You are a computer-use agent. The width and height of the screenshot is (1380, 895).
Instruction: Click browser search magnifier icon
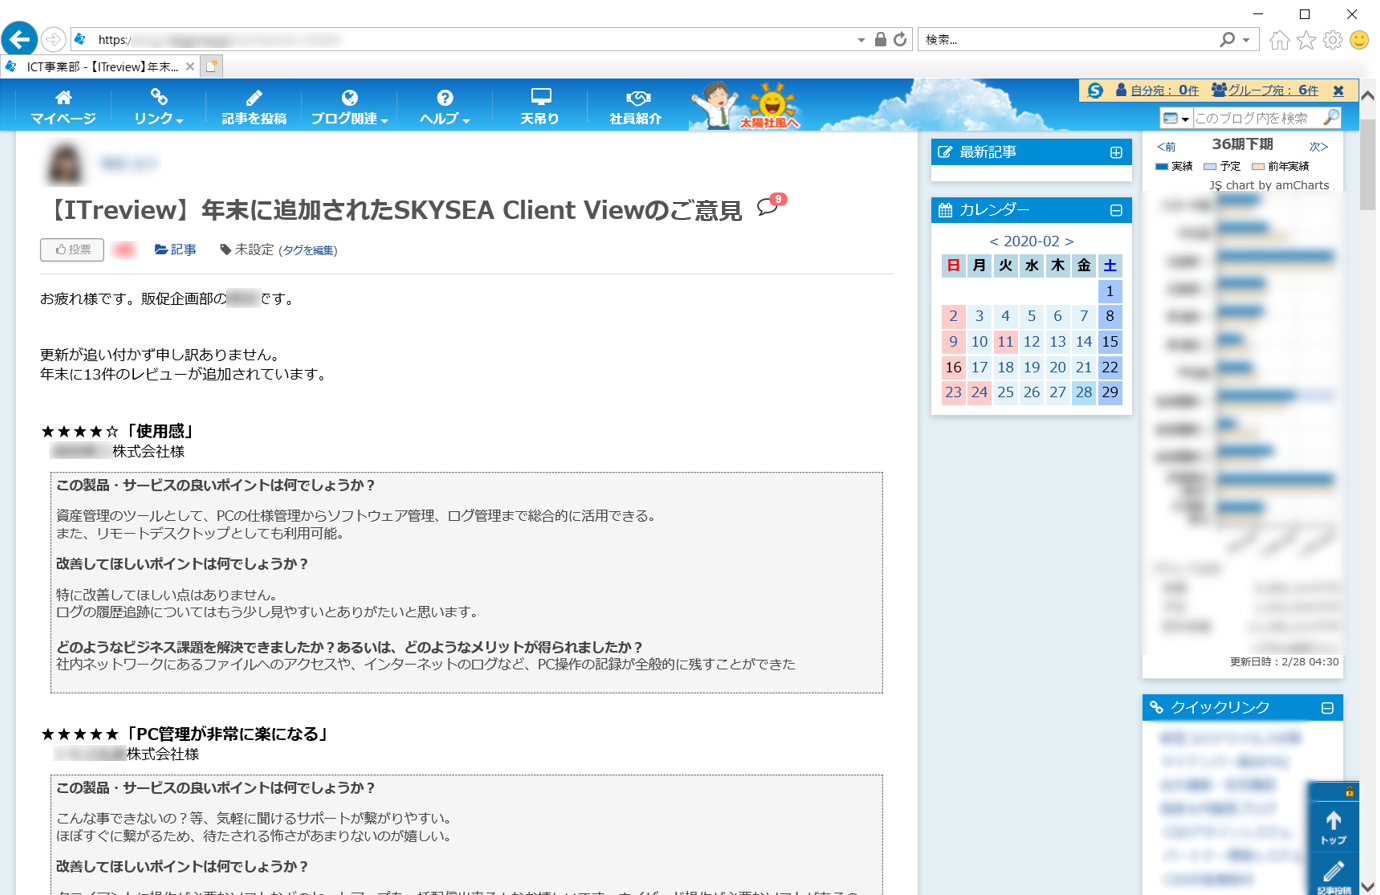point(1227,39)
